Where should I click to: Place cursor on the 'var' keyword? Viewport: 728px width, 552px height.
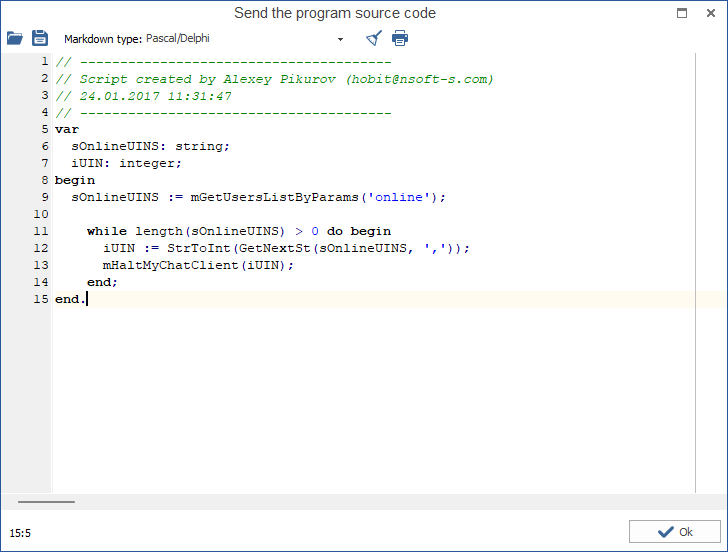point(67,129)
